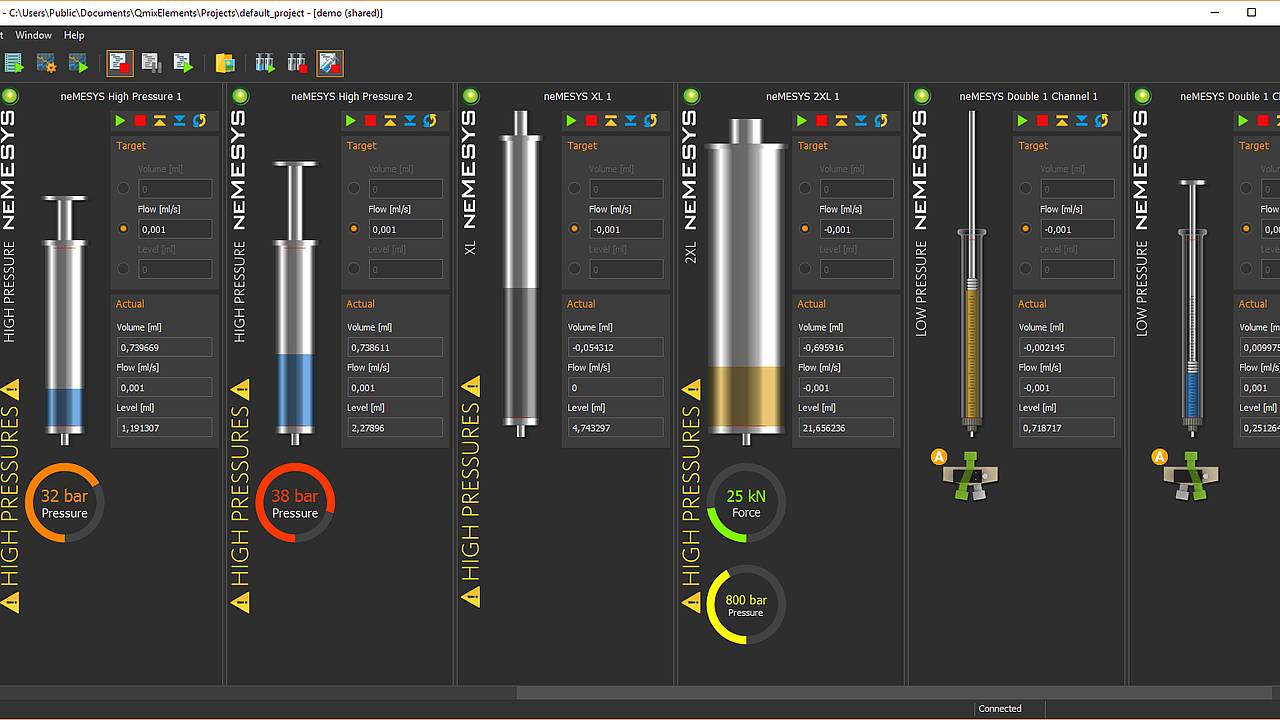Stop the neMESYS High Pressure 1 pump
1280x720 pixels.
(x=140, y=121)
